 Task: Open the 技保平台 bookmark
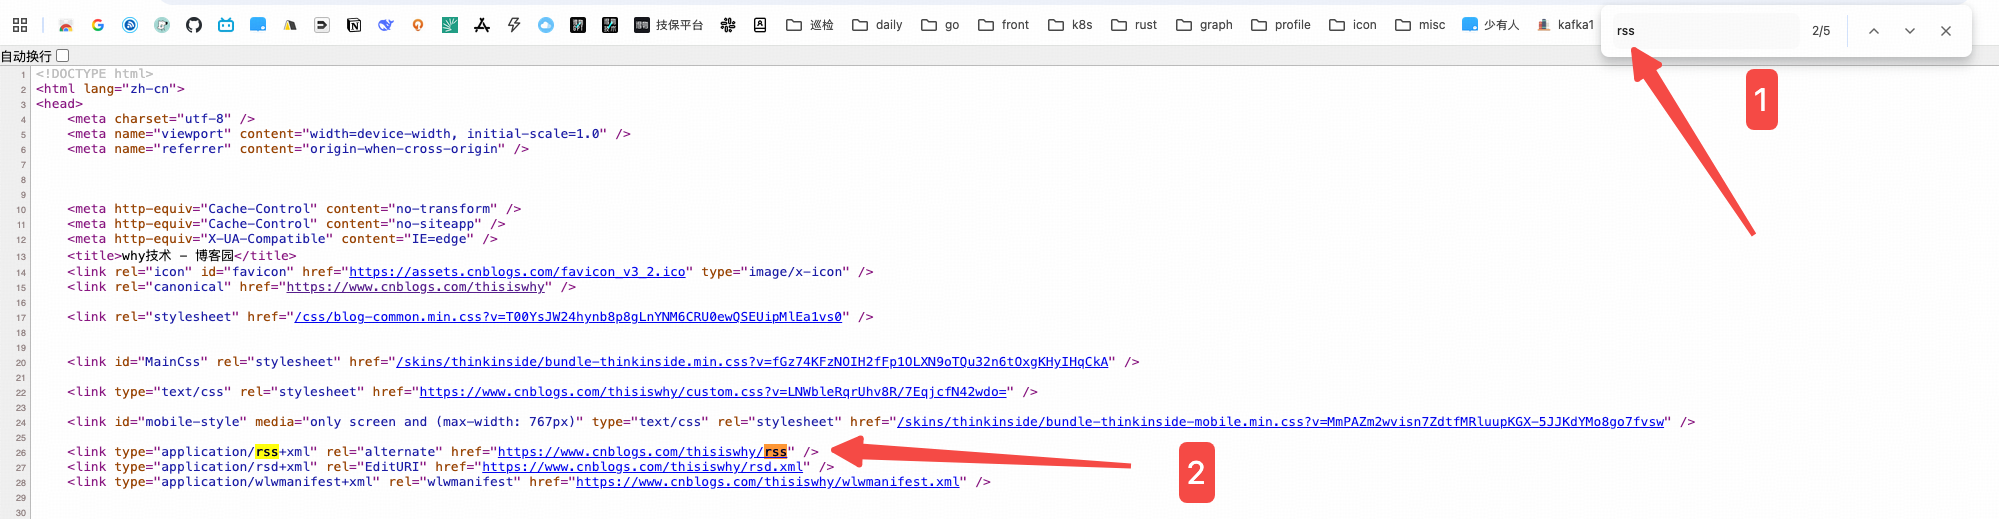coord(668,25)
